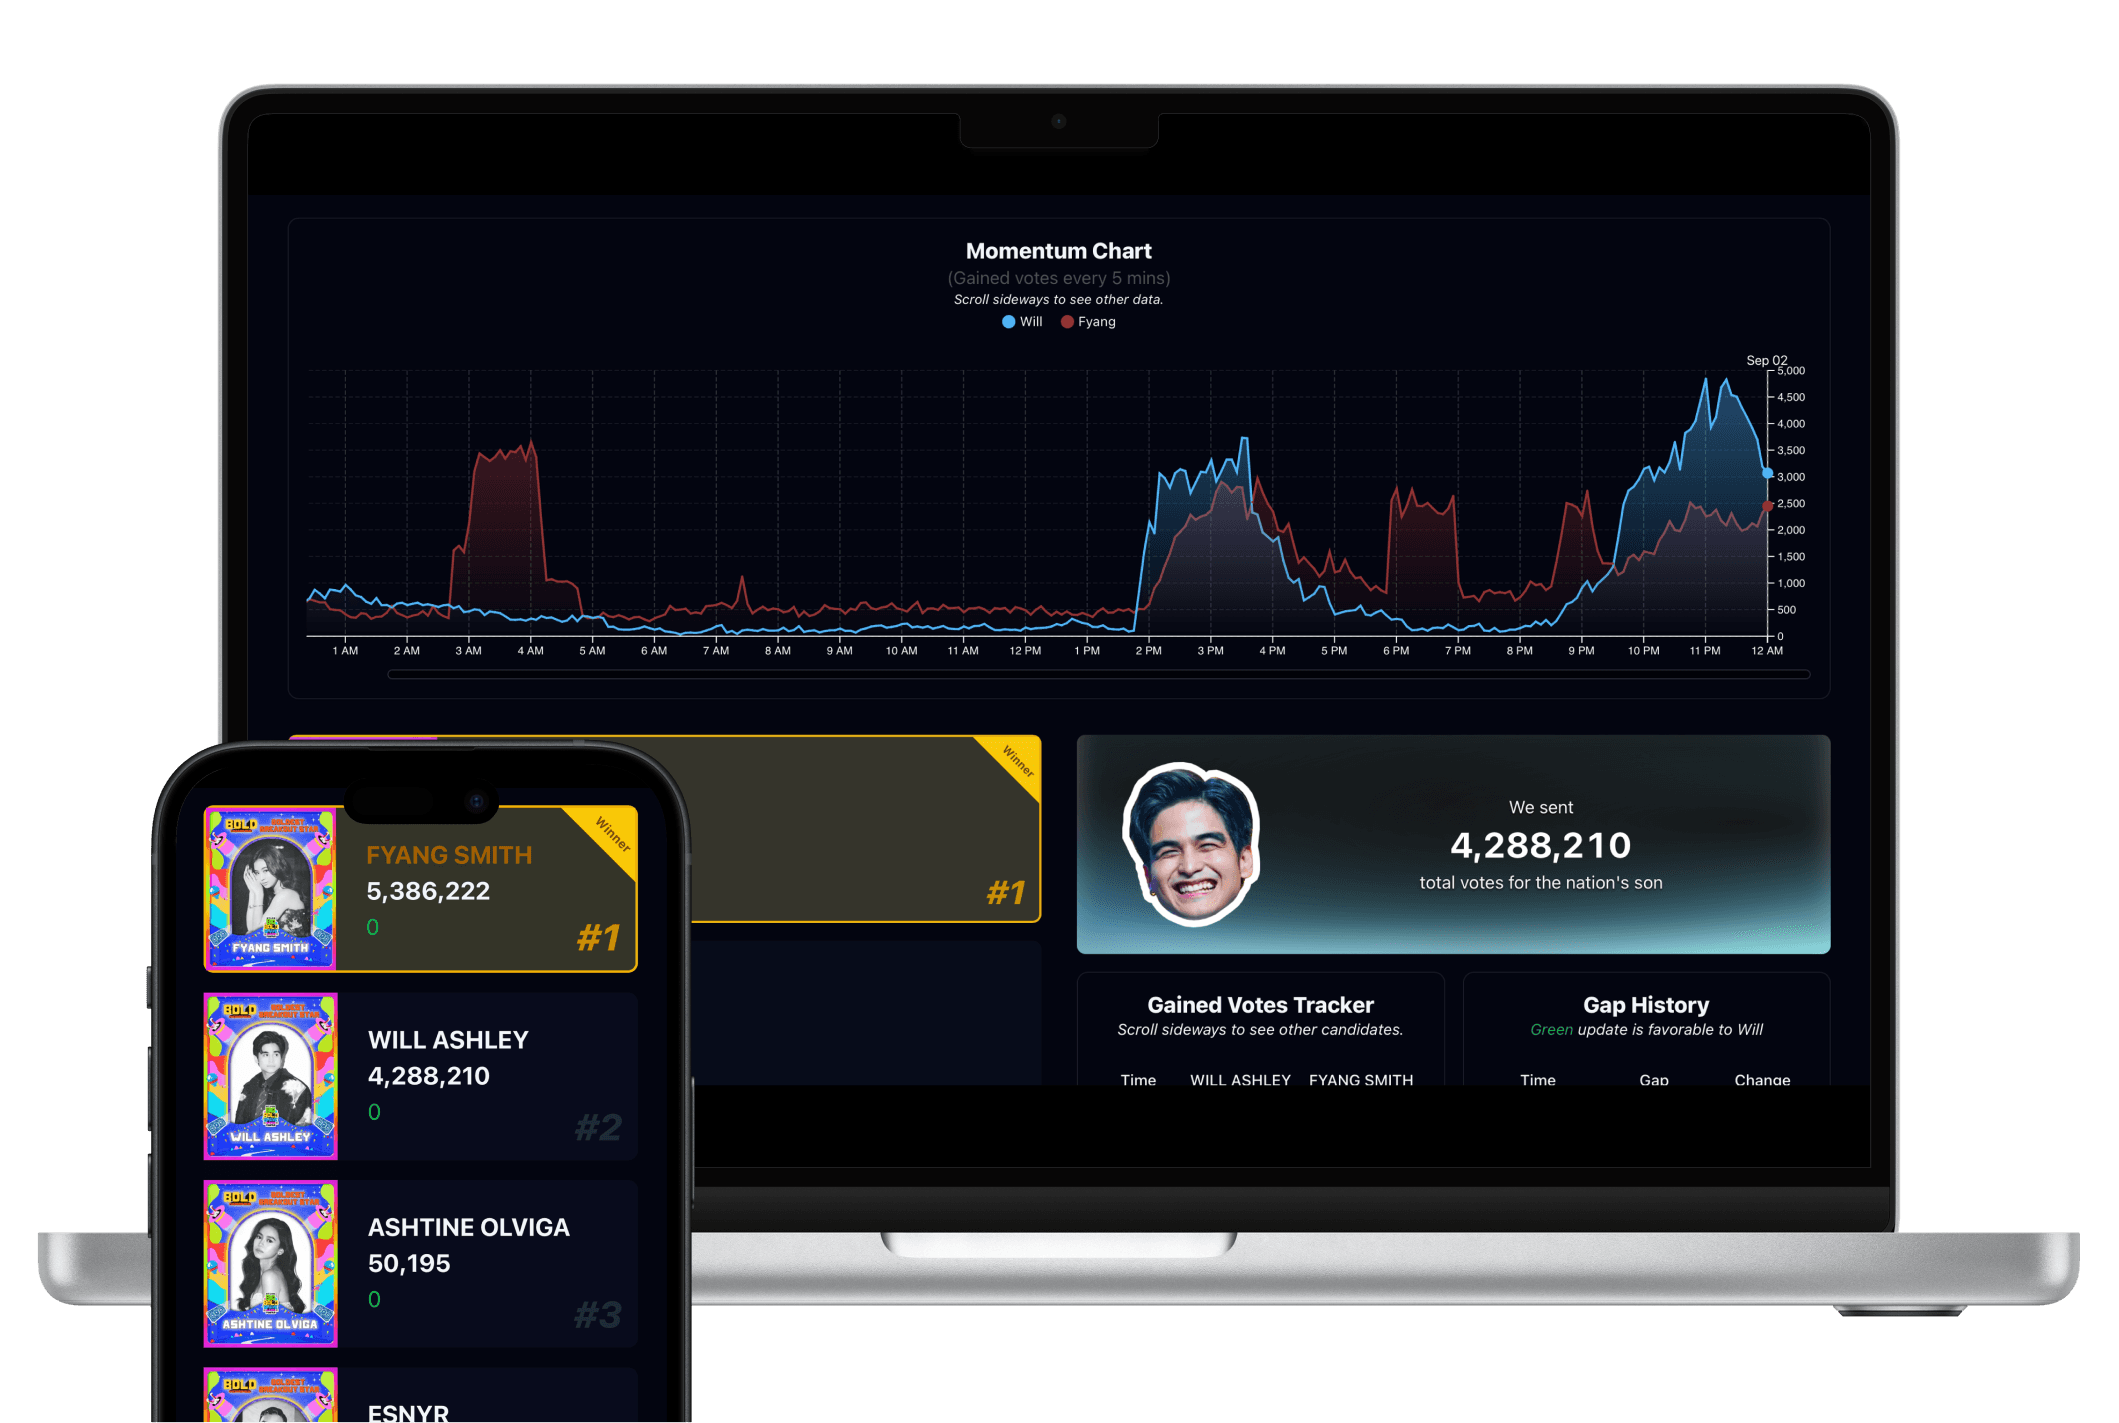Image resolution: width=2119 pixels, height=1423 pixels.
Task: Click the 50,195 vote count
Action: pyautogui.click(x=409, y=1263)
